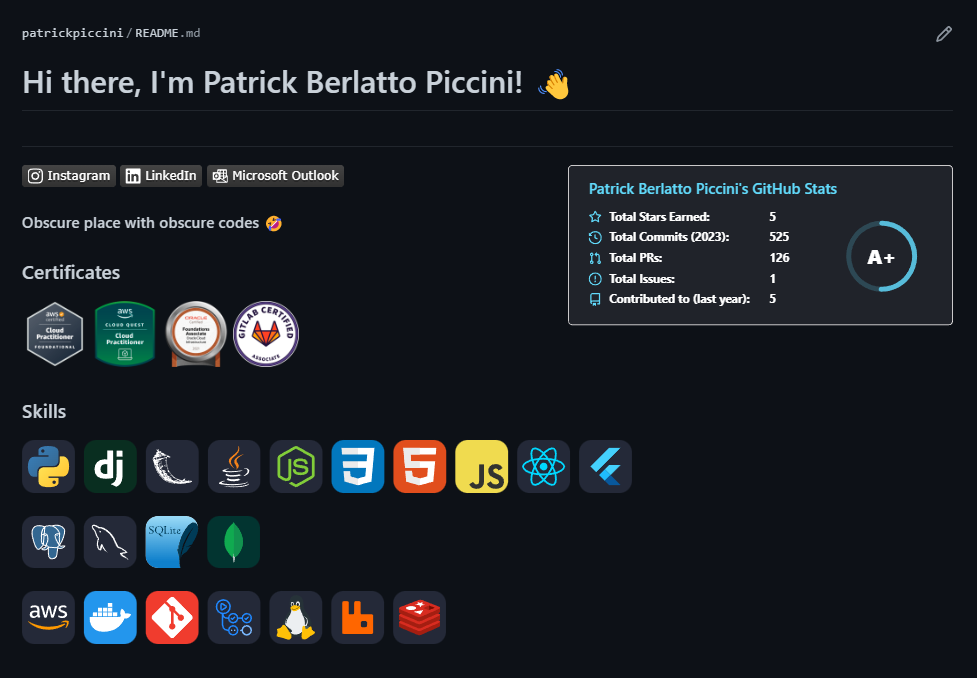Screen dimensions: 977x678
Task: Click the Flutter skill icon
Action: (x=605, y=466)
